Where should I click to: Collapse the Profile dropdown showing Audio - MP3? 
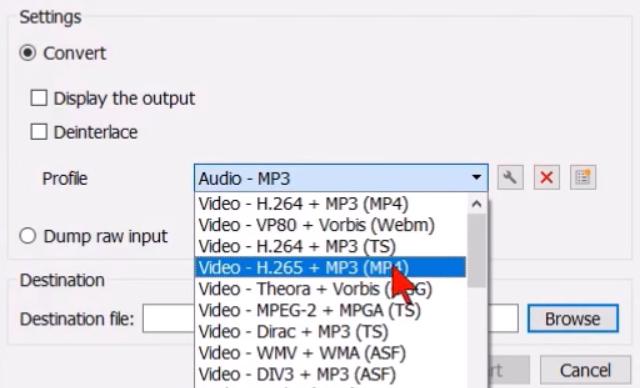click(x=341, y=178)
